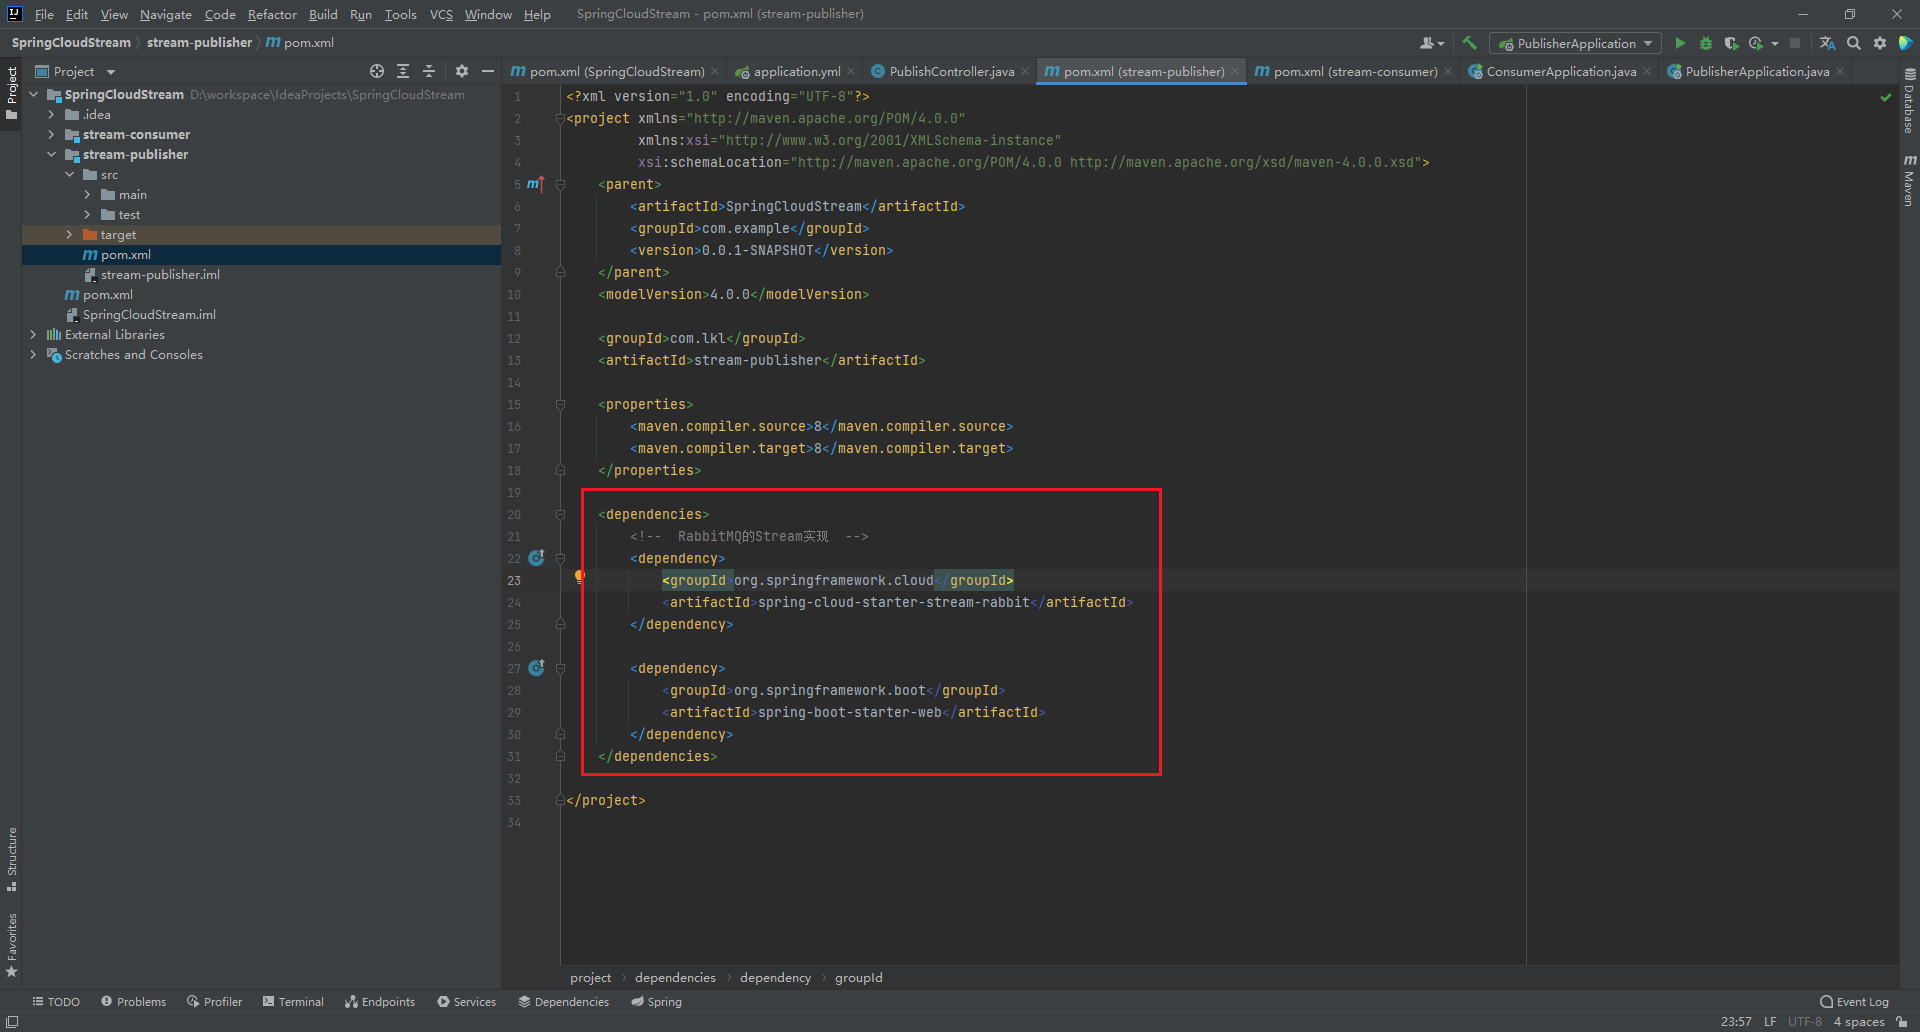Select the groupId breadcrumb below the editor
The width and height of the screenshot is (1920, 1032).
(858, 977)
